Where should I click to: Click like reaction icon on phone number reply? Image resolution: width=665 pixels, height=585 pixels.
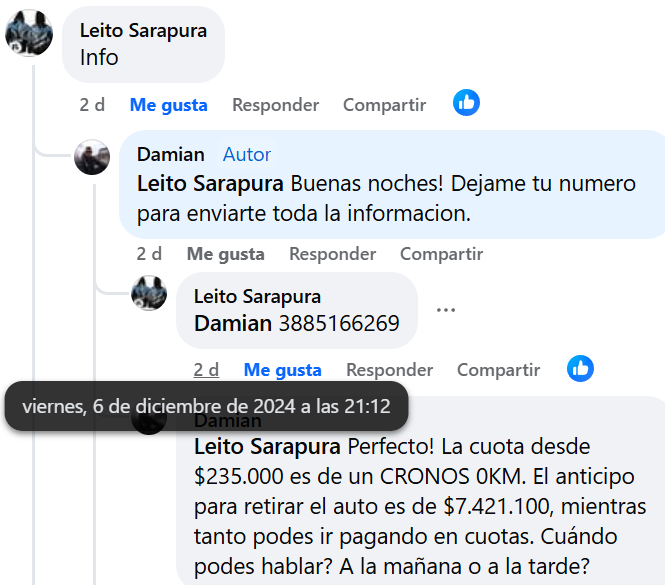[580, 368]
